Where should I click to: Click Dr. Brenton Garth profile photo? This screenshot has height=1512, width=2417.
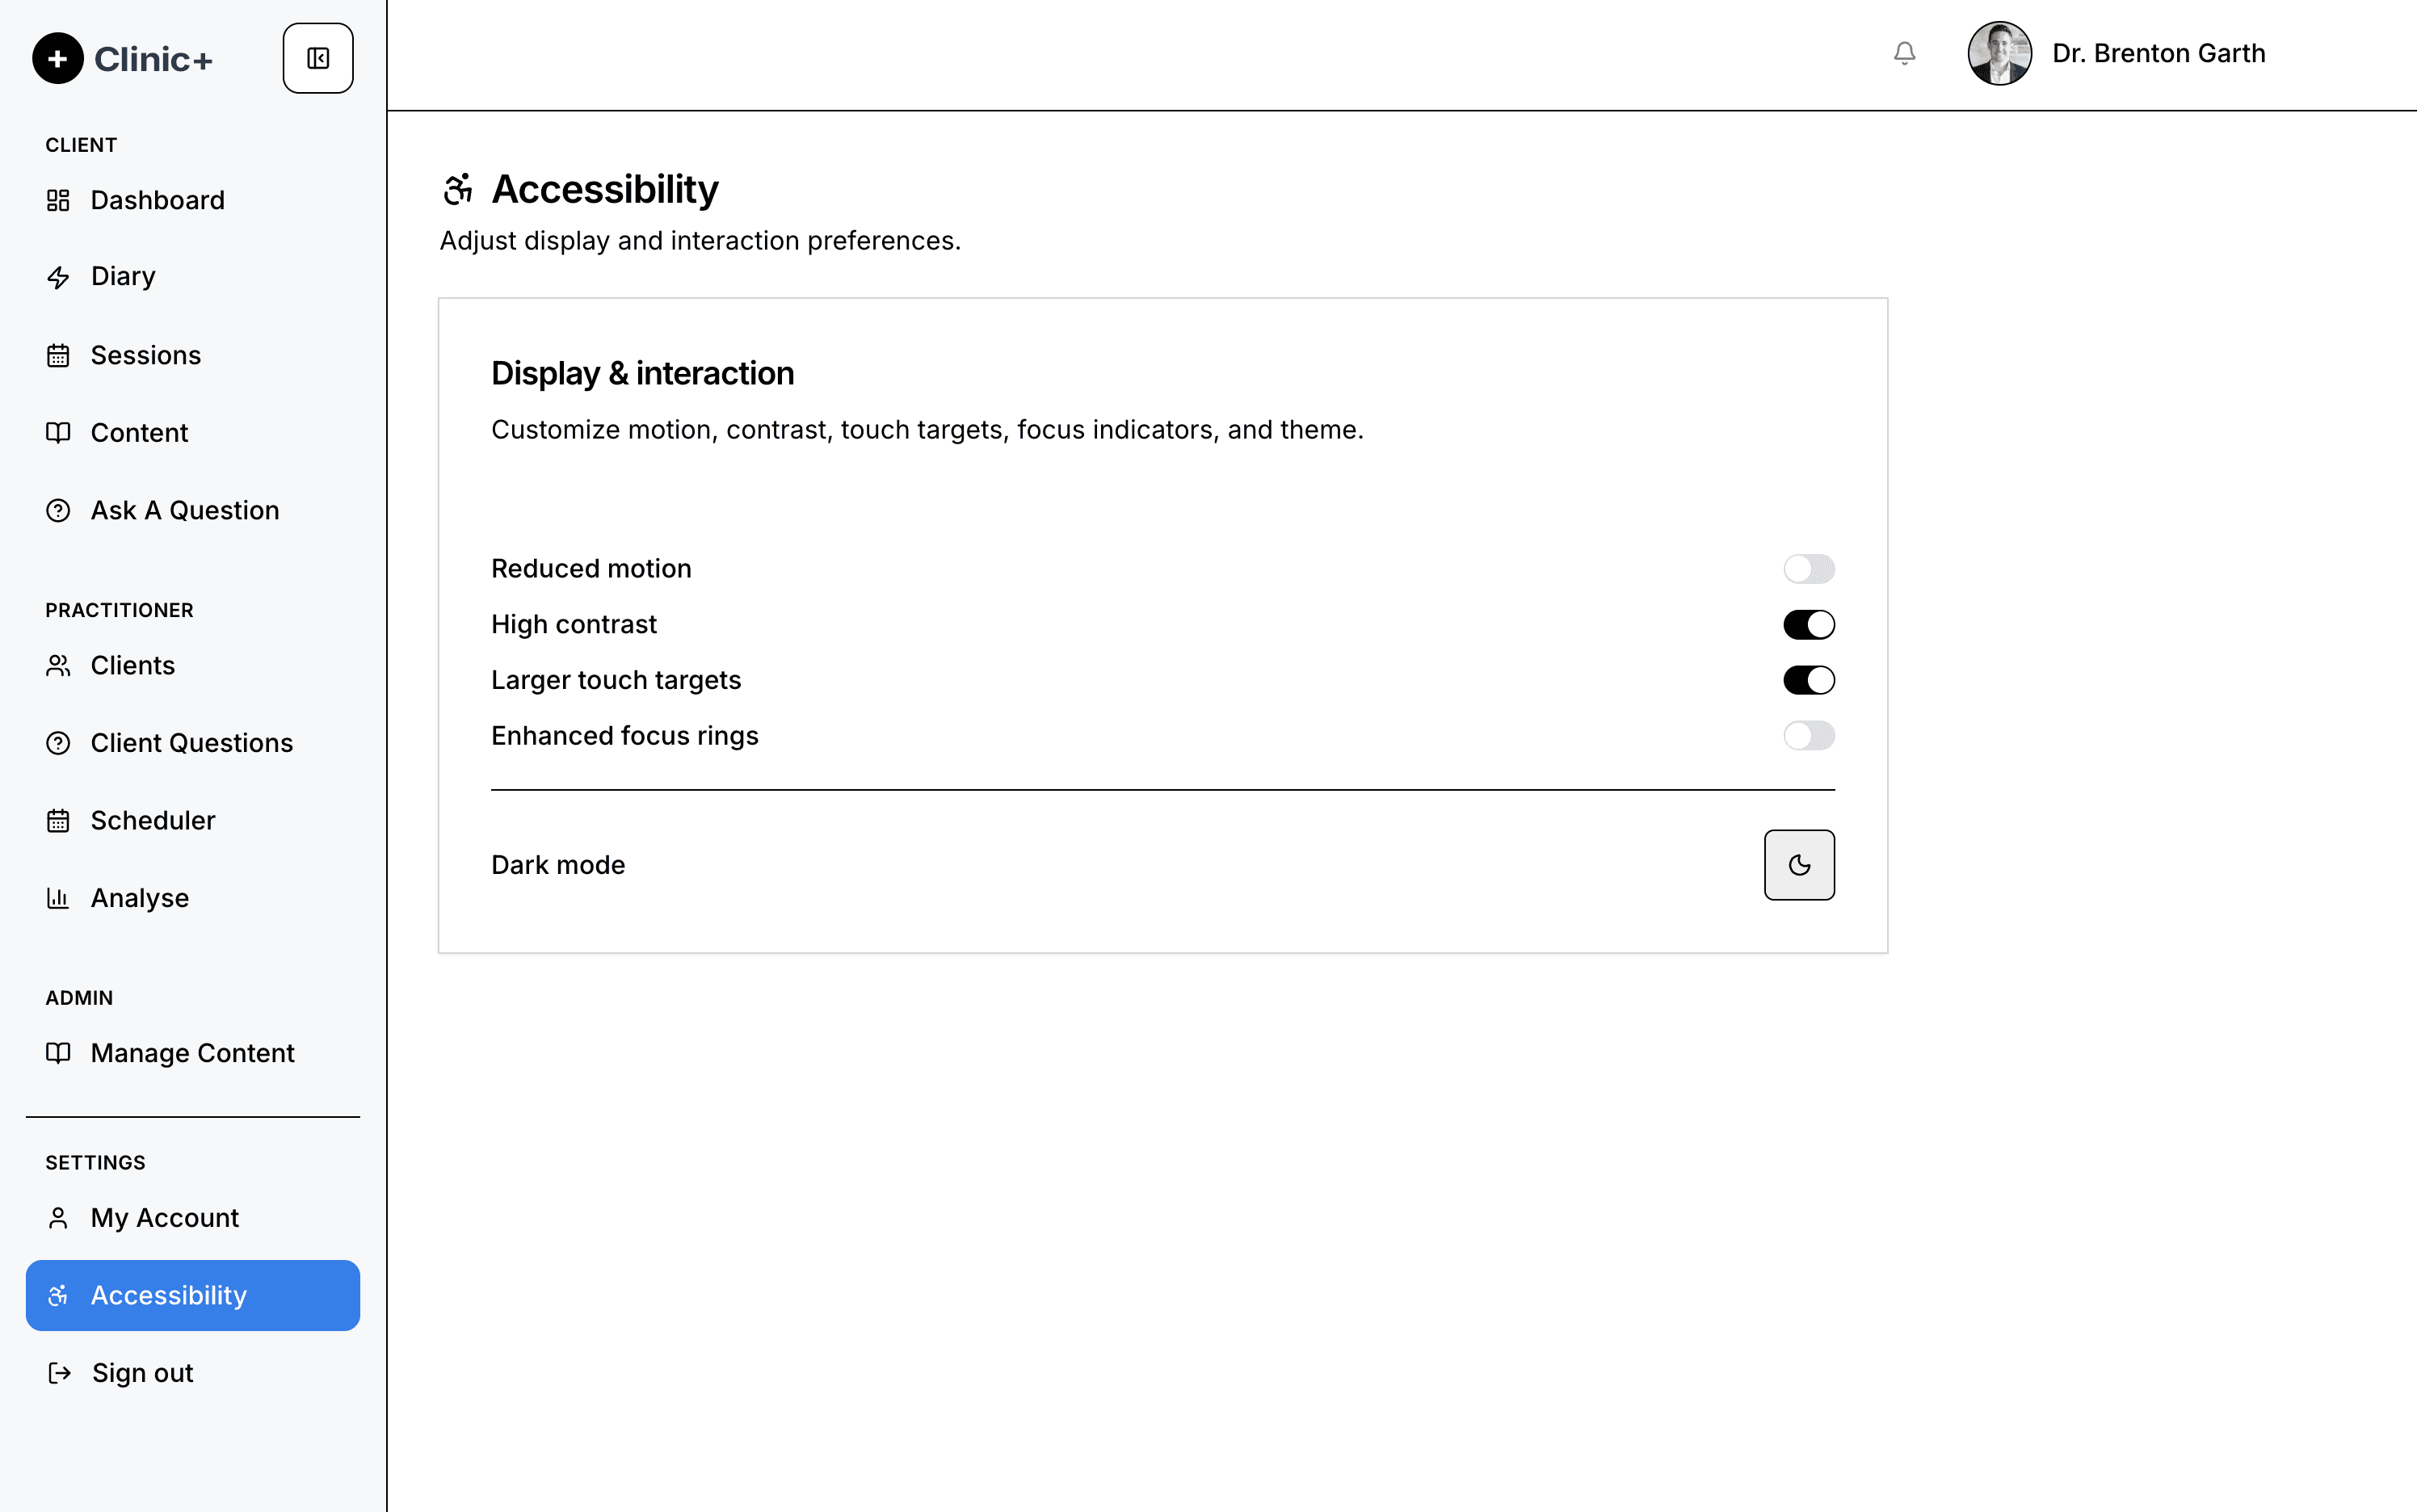1999,53
